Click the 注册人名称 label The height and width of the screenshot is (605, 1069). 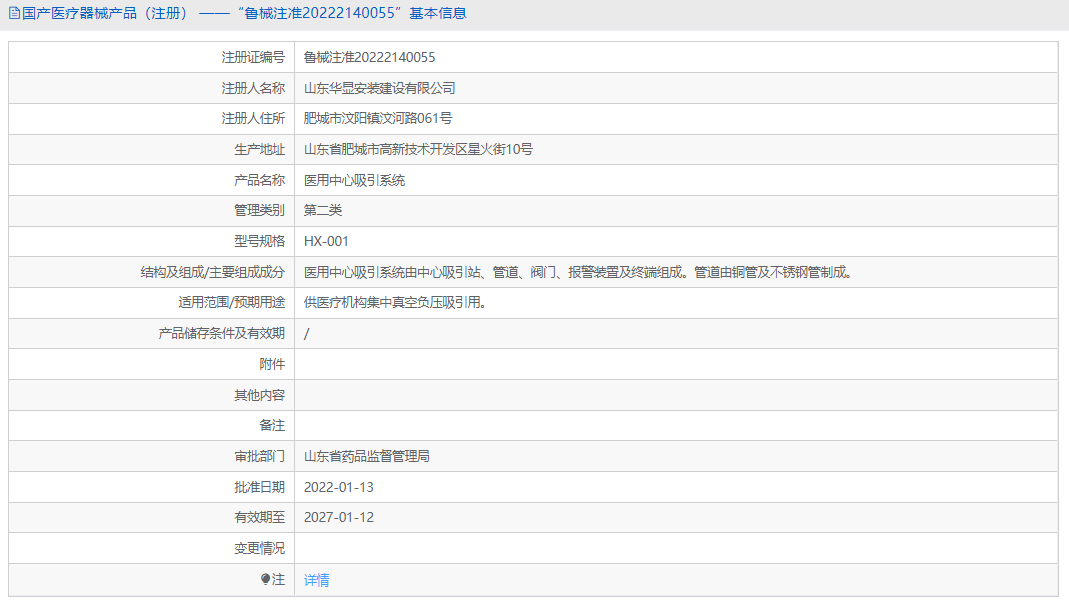(x=253, y=88)
